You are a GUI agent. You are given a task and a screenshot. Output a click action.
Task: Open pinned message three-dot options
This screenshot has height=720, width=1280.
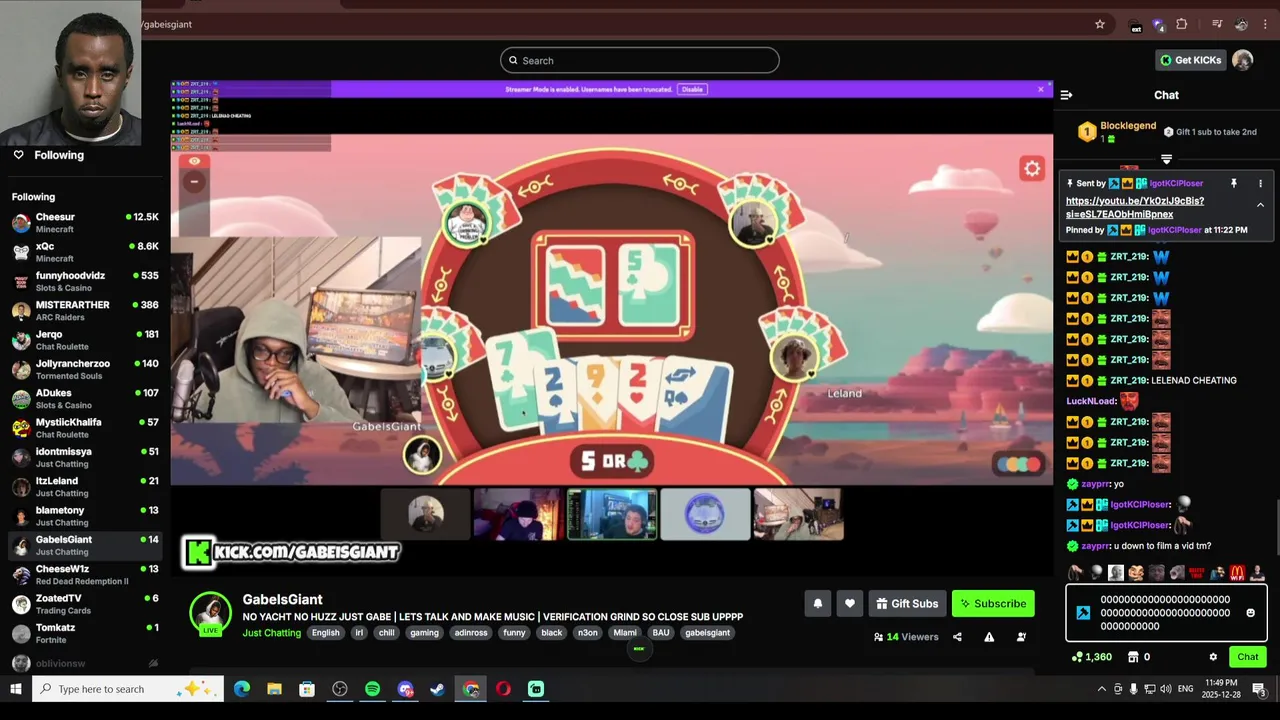[x=1260, y=184]
